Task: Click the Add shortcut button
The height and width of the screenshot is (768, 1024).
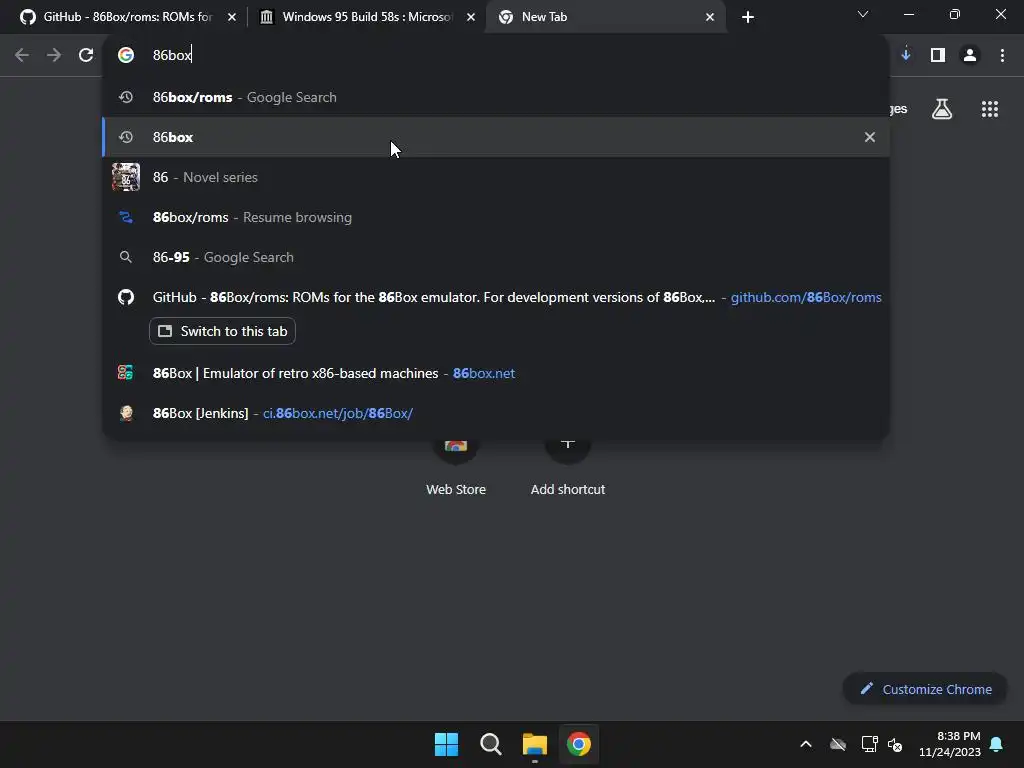Action: pyautogui.click(x=568, y=467)
